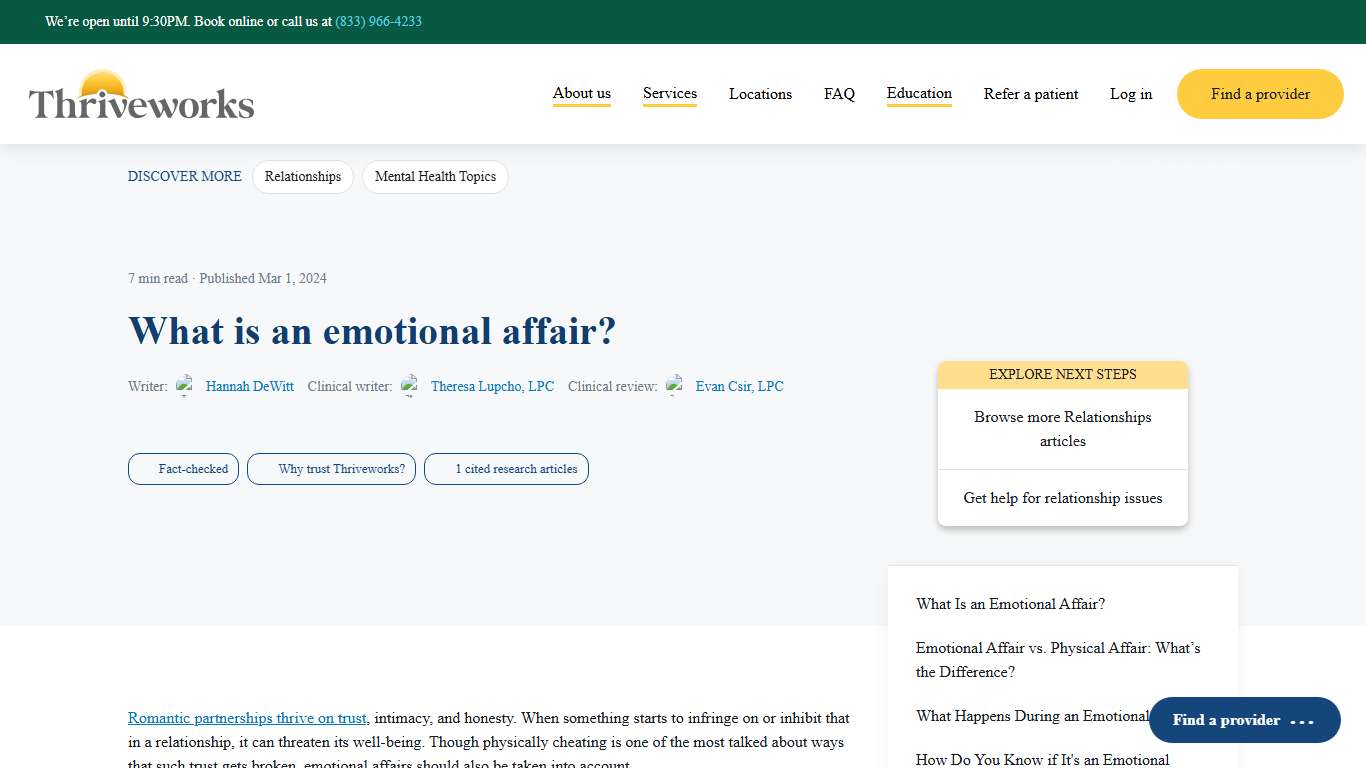The height and width of the screenshot is (768, 1366).
Task: Expand Why trust Thriveworks?
Action: coord(331,468)
